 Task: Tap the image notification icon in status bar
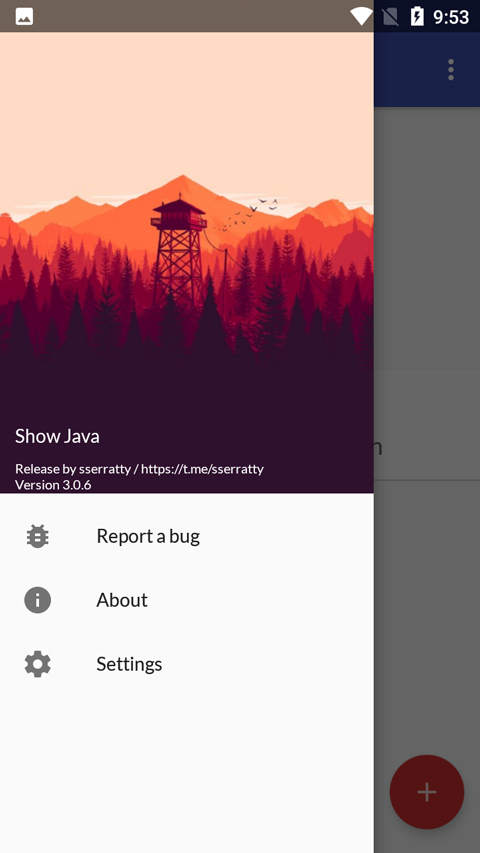24,16
